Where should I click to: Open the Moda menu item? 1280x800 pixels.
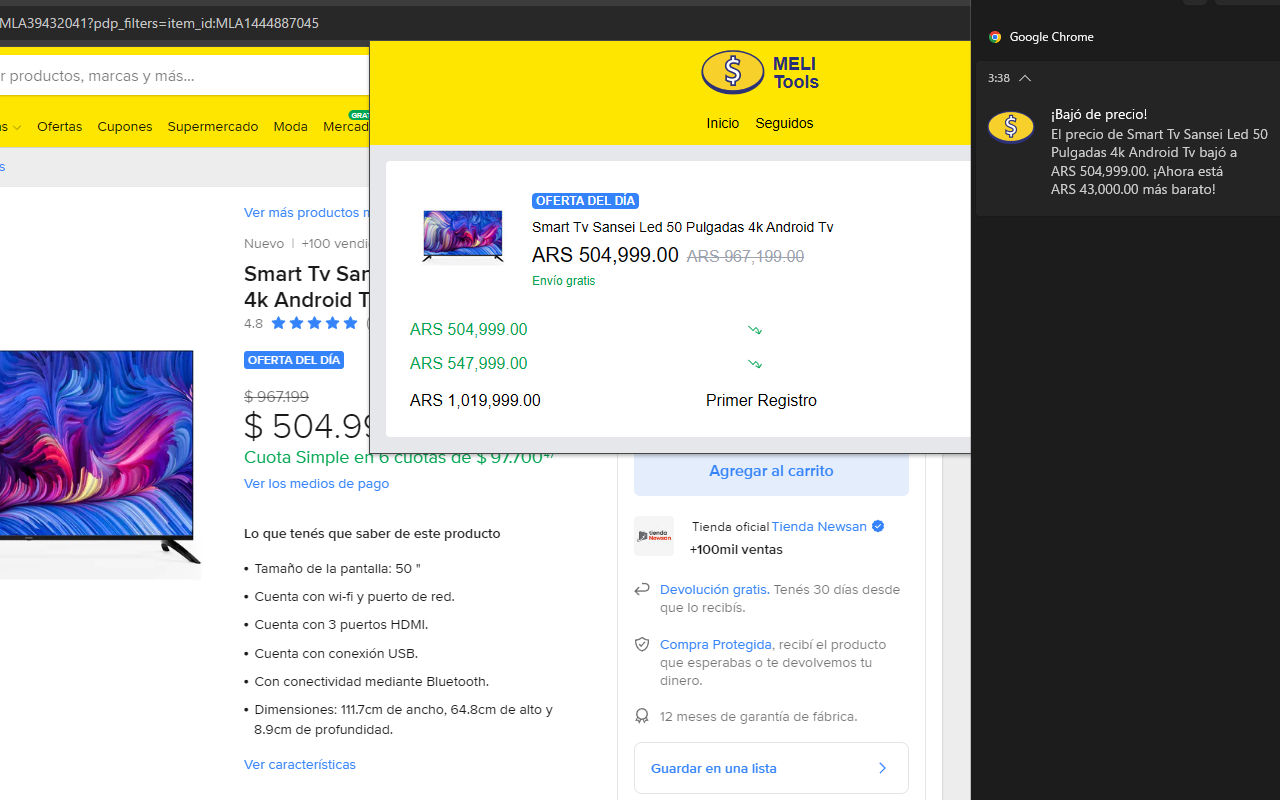[291, 127]
